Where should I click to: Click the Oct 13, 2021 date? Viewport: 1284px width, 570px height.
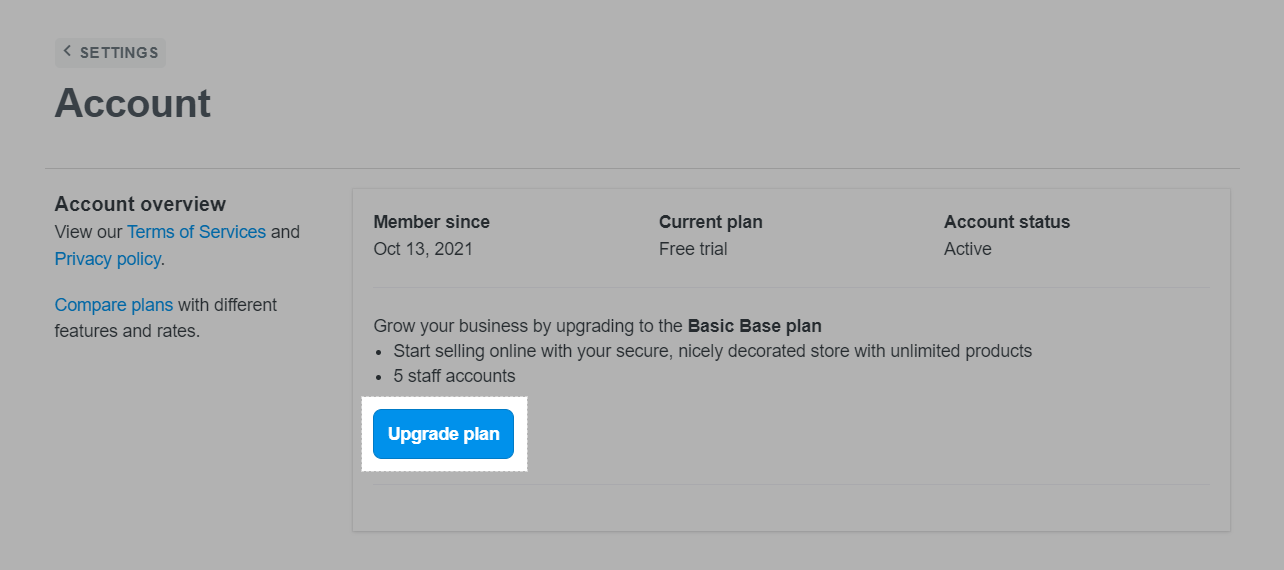423,249
